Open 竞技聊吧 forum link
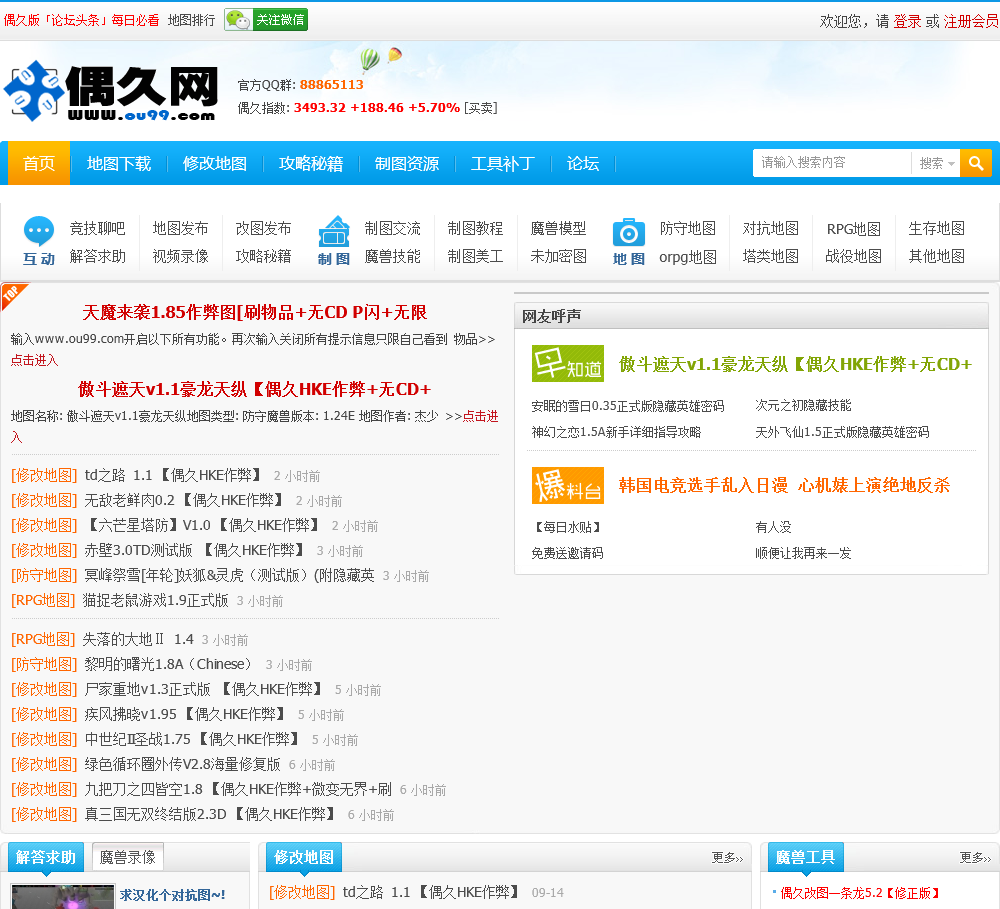The height and width of the screenshot is (909, 1000). pos(98,228)
